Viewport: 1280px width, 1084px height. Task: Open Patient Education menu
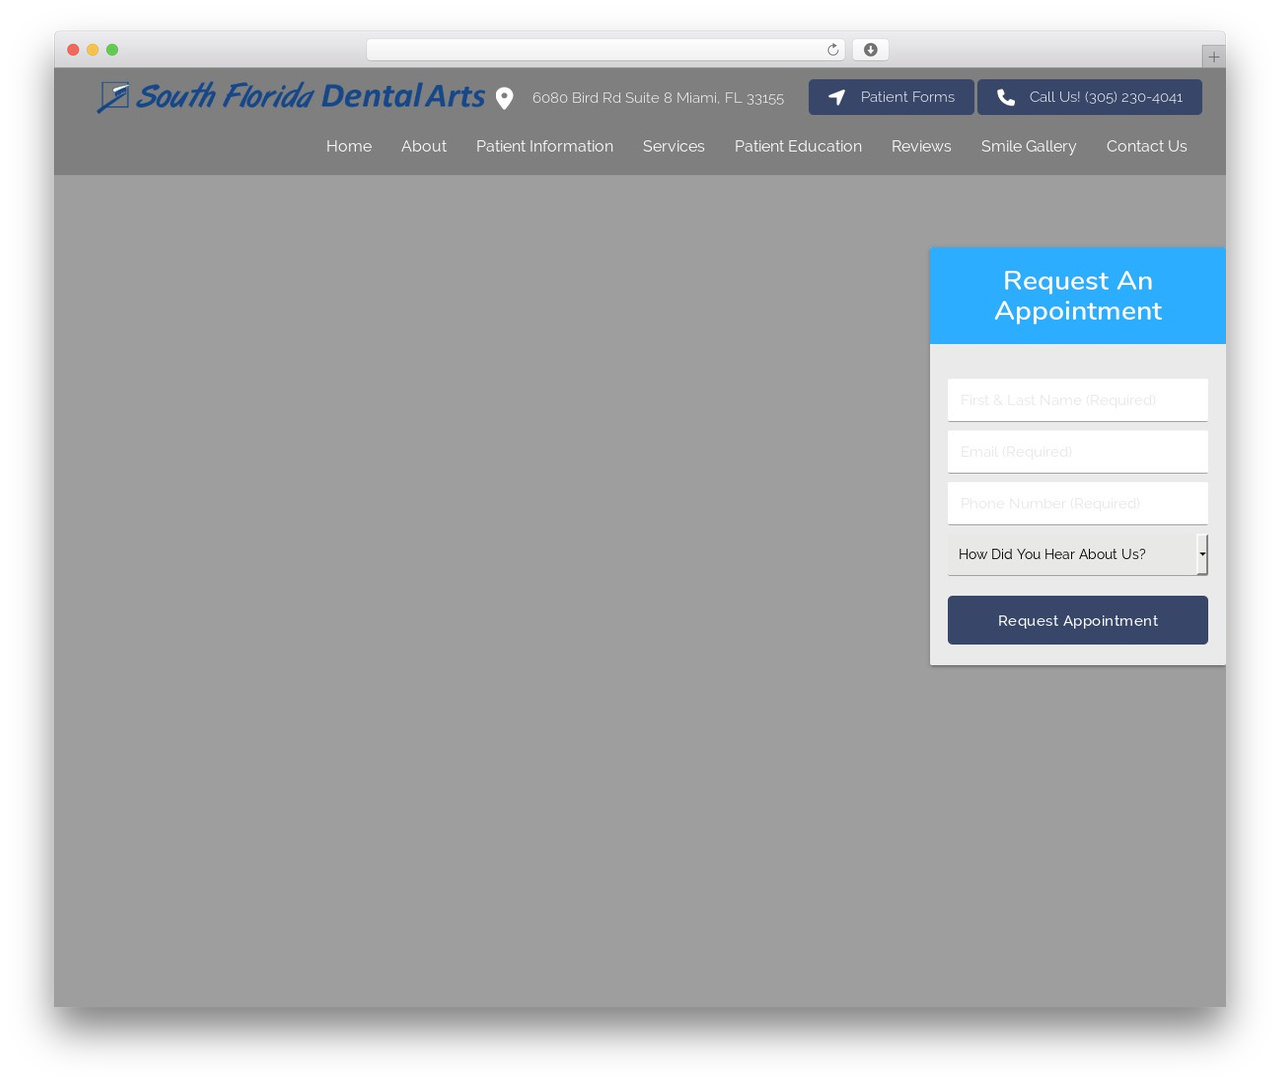[798, 146]
